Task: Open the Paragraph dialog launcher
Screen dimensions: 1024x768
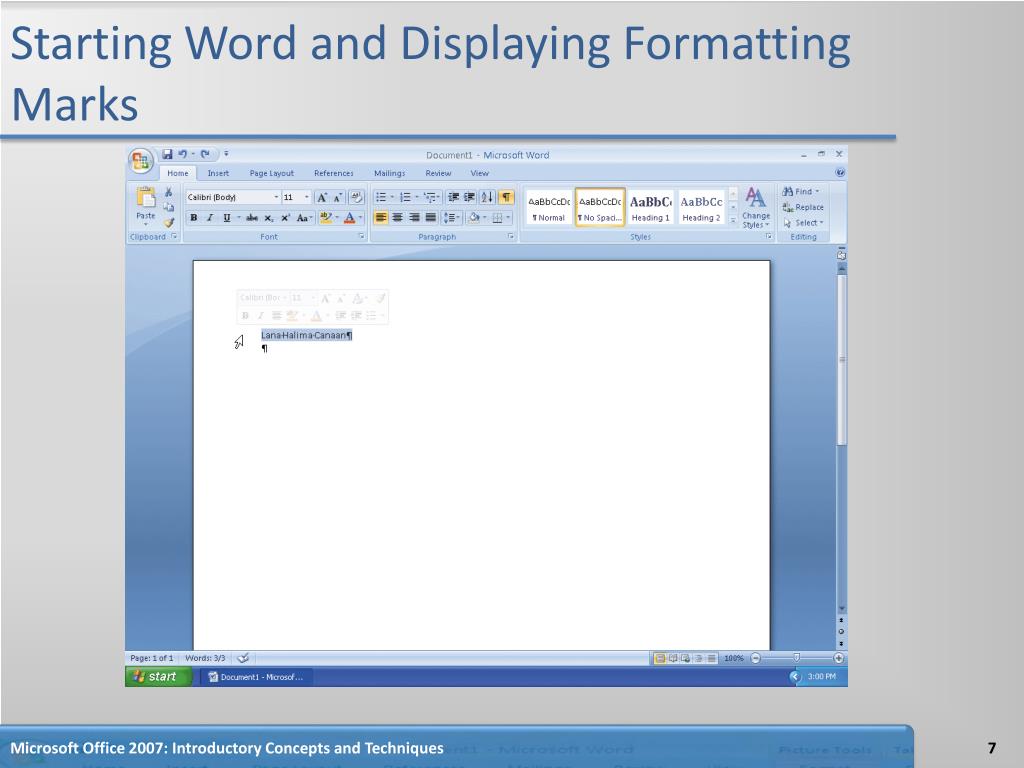Action: 511,236
